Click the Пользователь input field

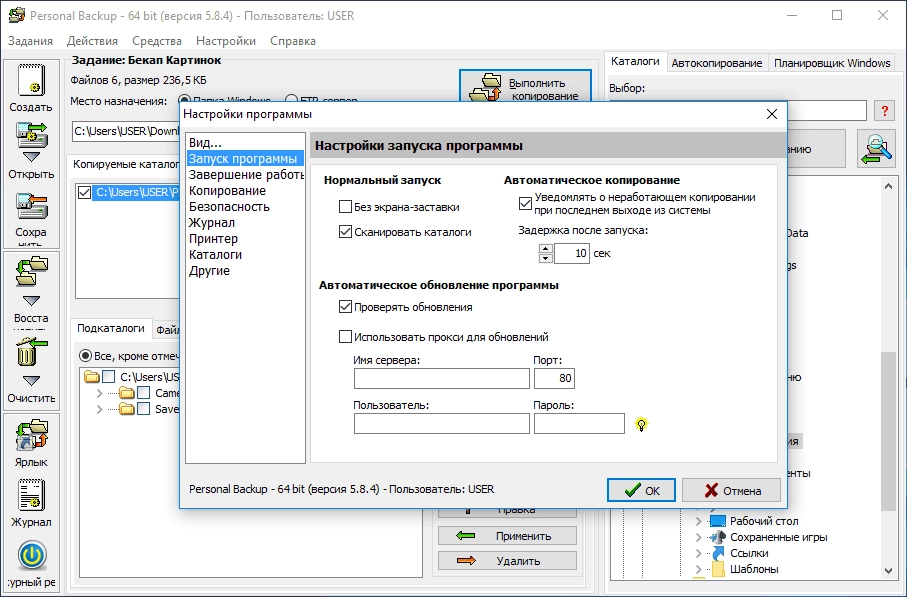441,423
